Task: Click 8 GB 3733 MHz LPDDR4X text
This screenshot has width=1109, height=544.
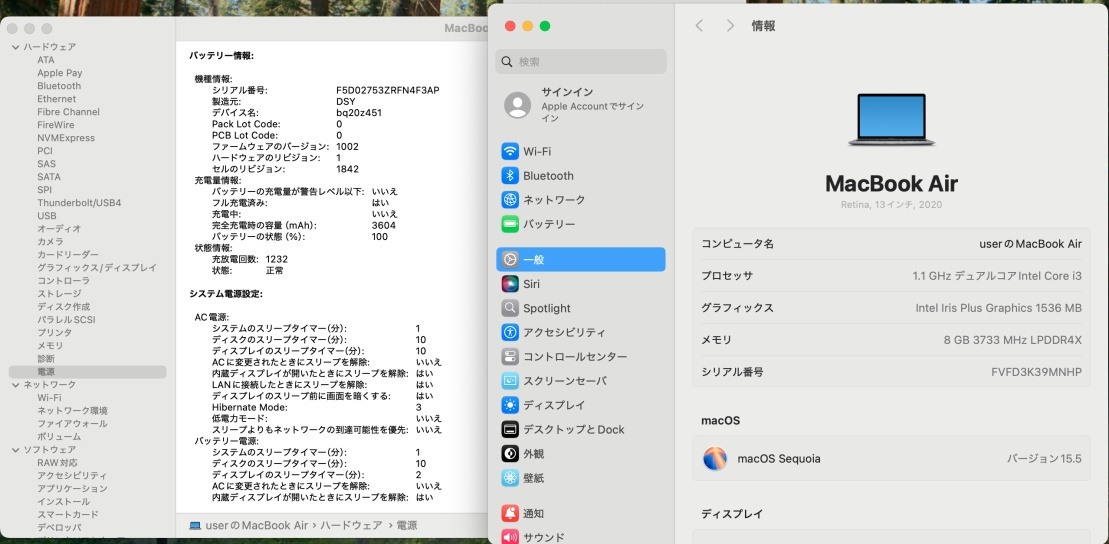Action: 1013,340
